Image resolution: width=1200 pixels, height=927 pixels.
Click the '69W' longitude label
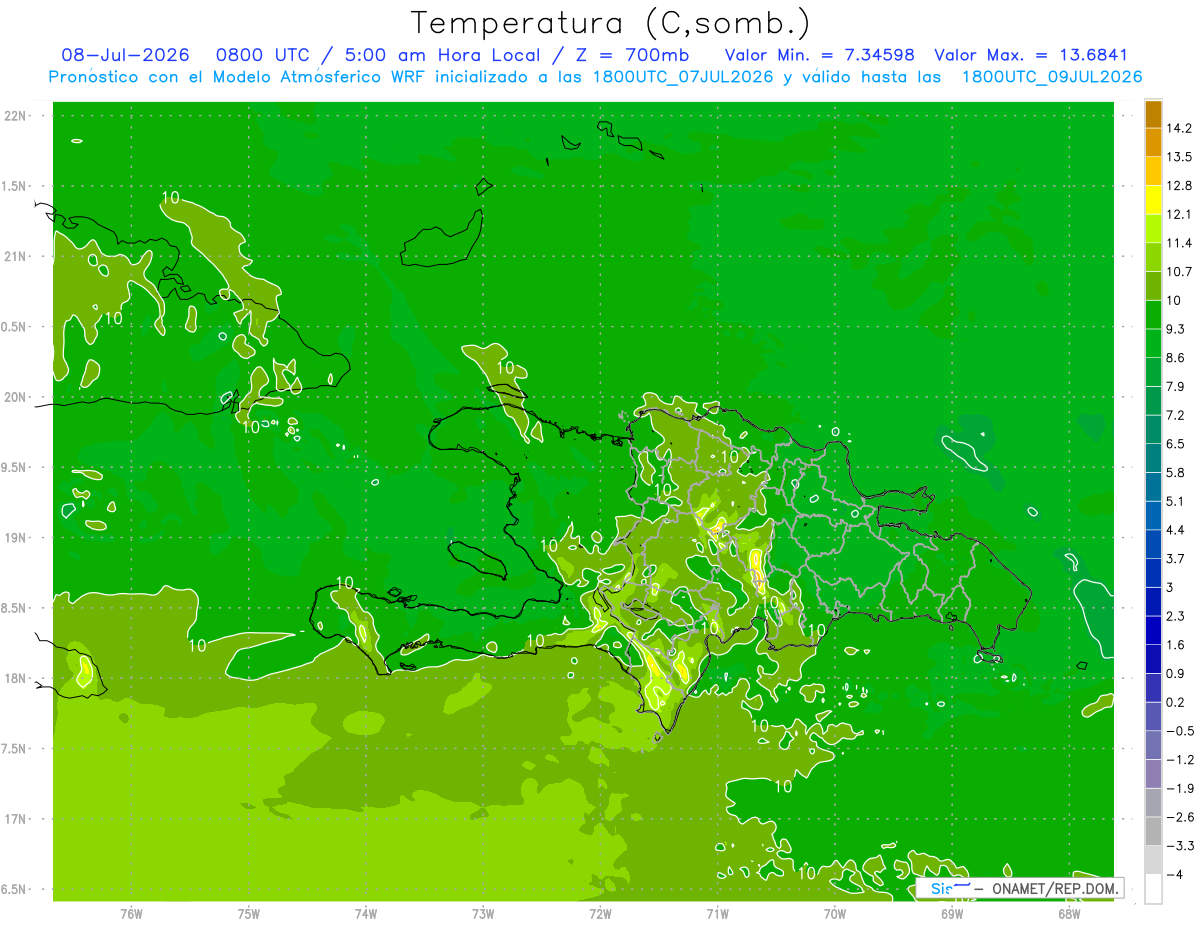[x=952, y=914]
